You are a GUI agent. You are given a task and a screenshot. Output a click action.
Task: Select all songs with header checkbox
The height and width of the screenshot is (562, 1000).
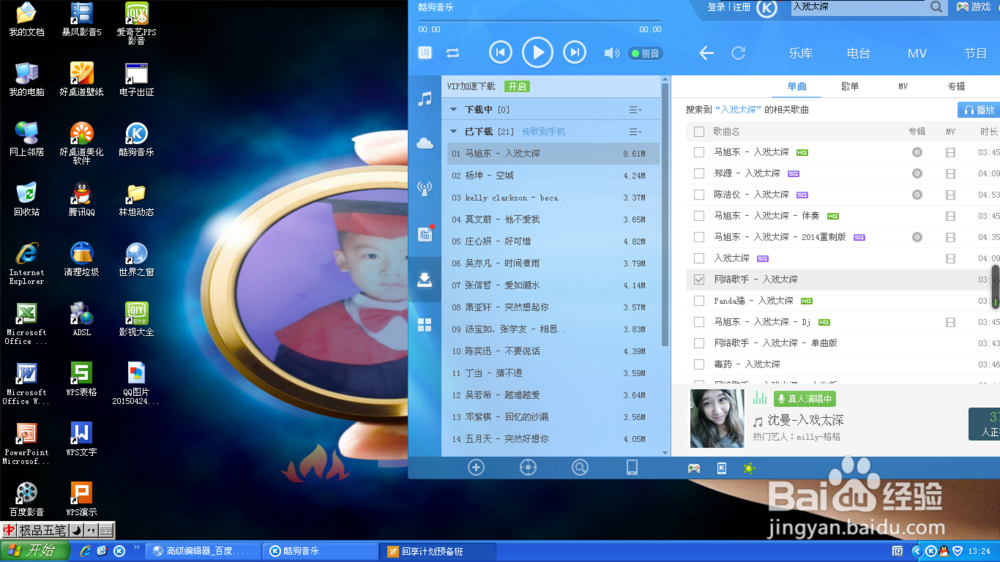(699, 131)
